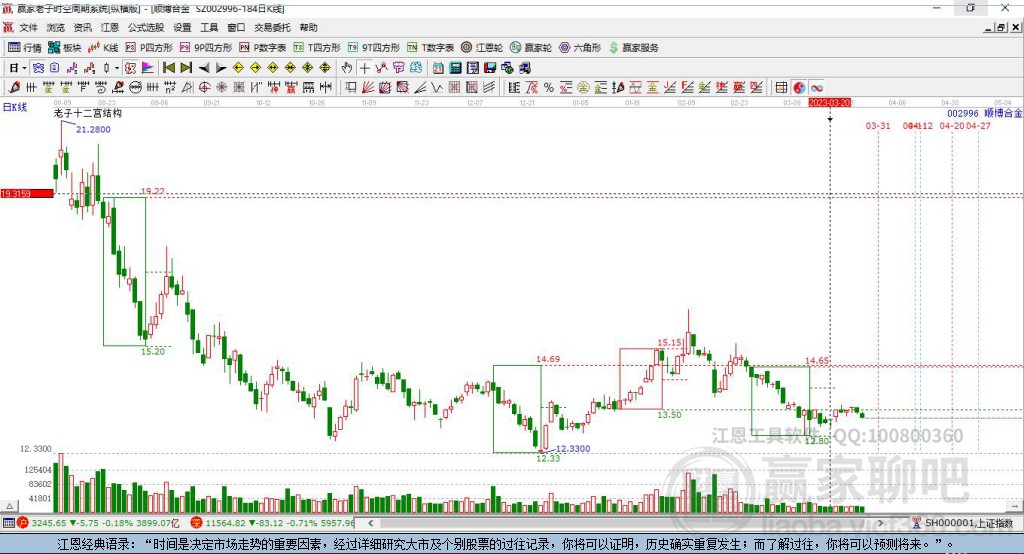Jump to the first bar with the green skip-back icon

(168, 68)
